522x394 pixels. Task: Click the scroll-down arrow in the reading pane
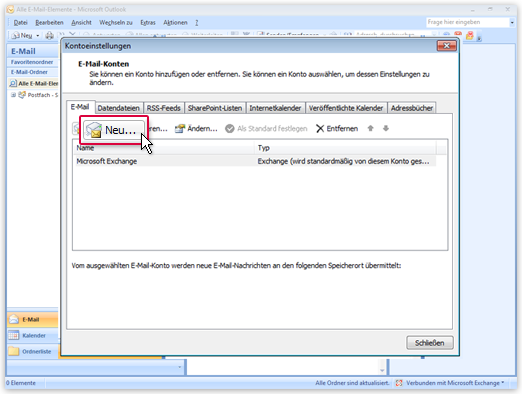point(382,370)
